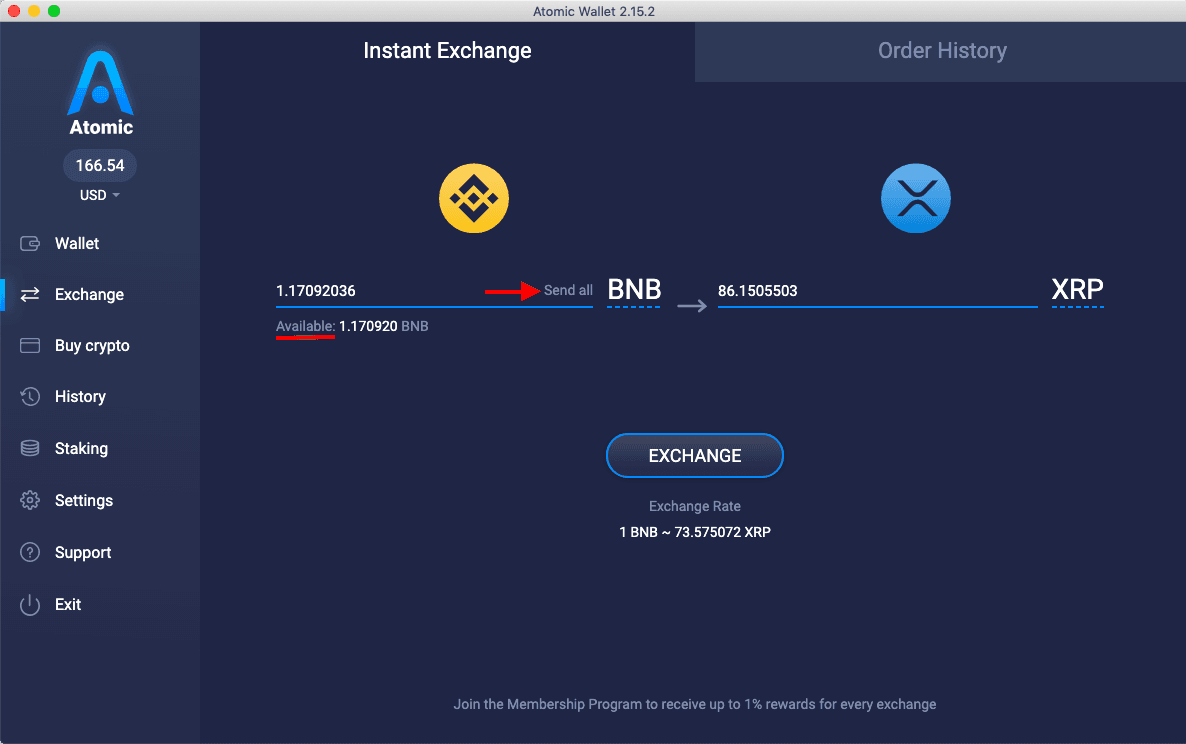Click the yellow BNB coin logo
This screenshot has height=744, width=1186.
[474, 198]
